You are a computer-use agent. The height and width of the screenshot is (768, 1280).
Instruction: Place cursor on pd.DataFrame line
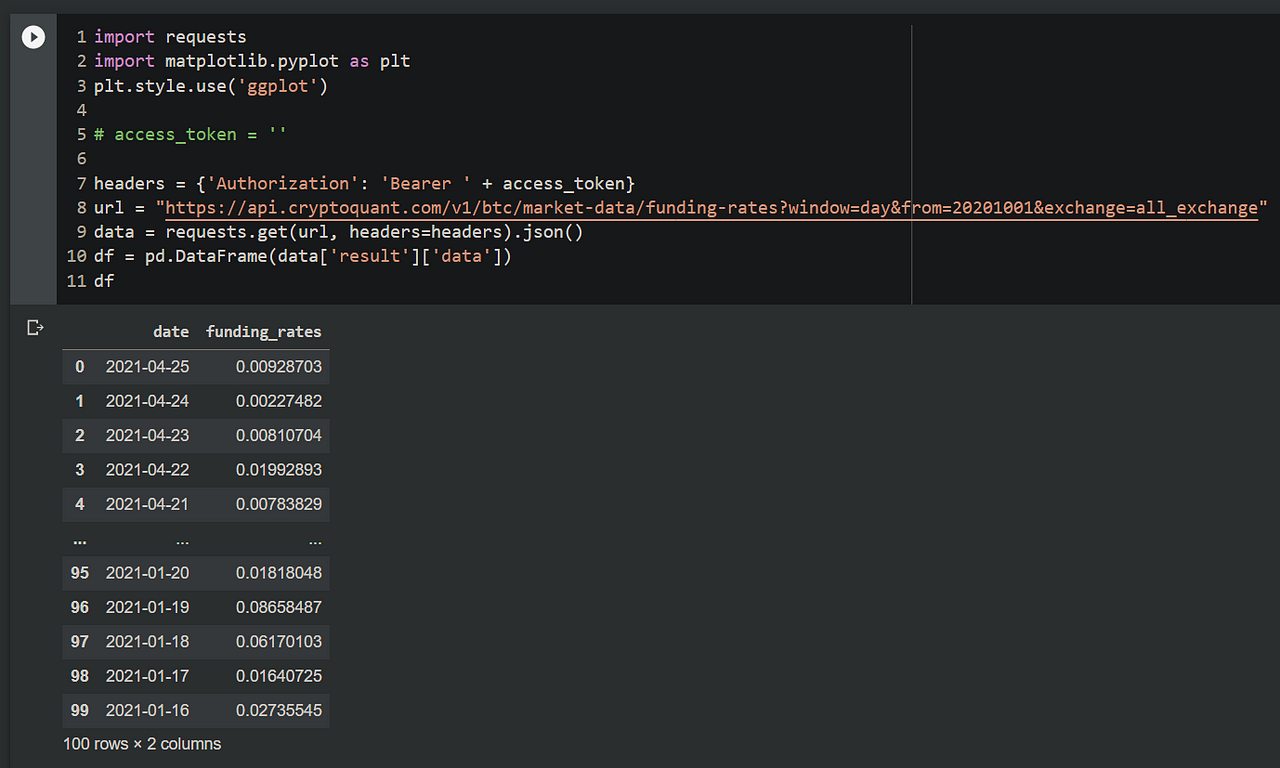click(303, 257)
